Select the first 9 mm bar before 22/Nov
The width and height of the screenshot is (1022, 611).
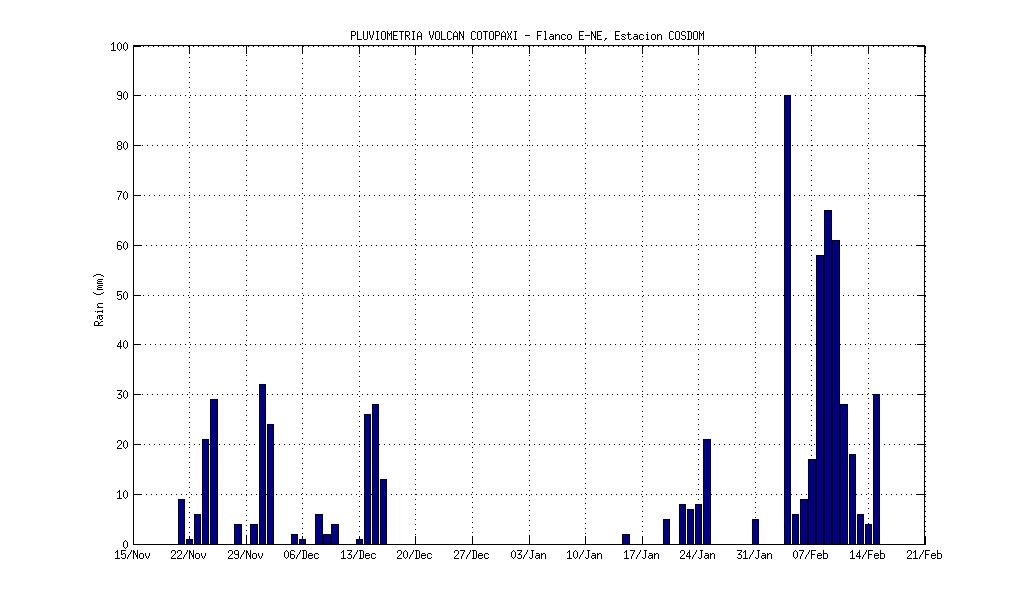181,522
